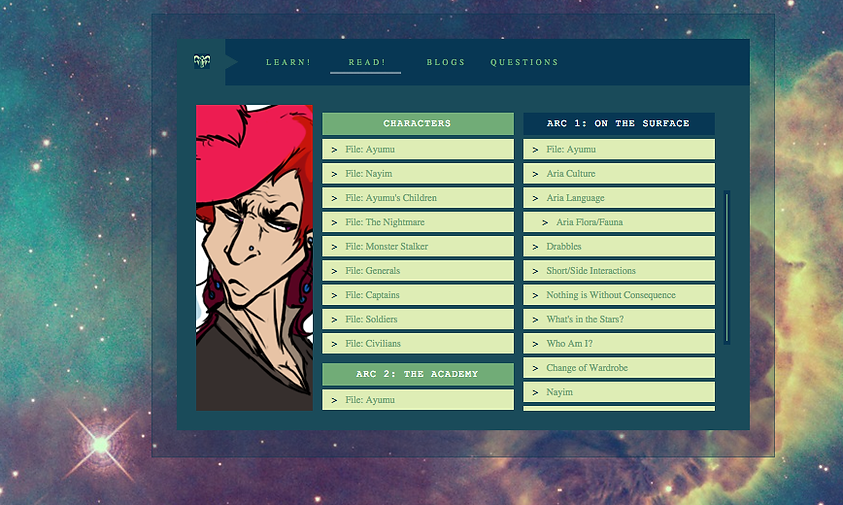Open File: Generals link
The width and height of the screenshot is (843, 505).
[x=418, y=271]
